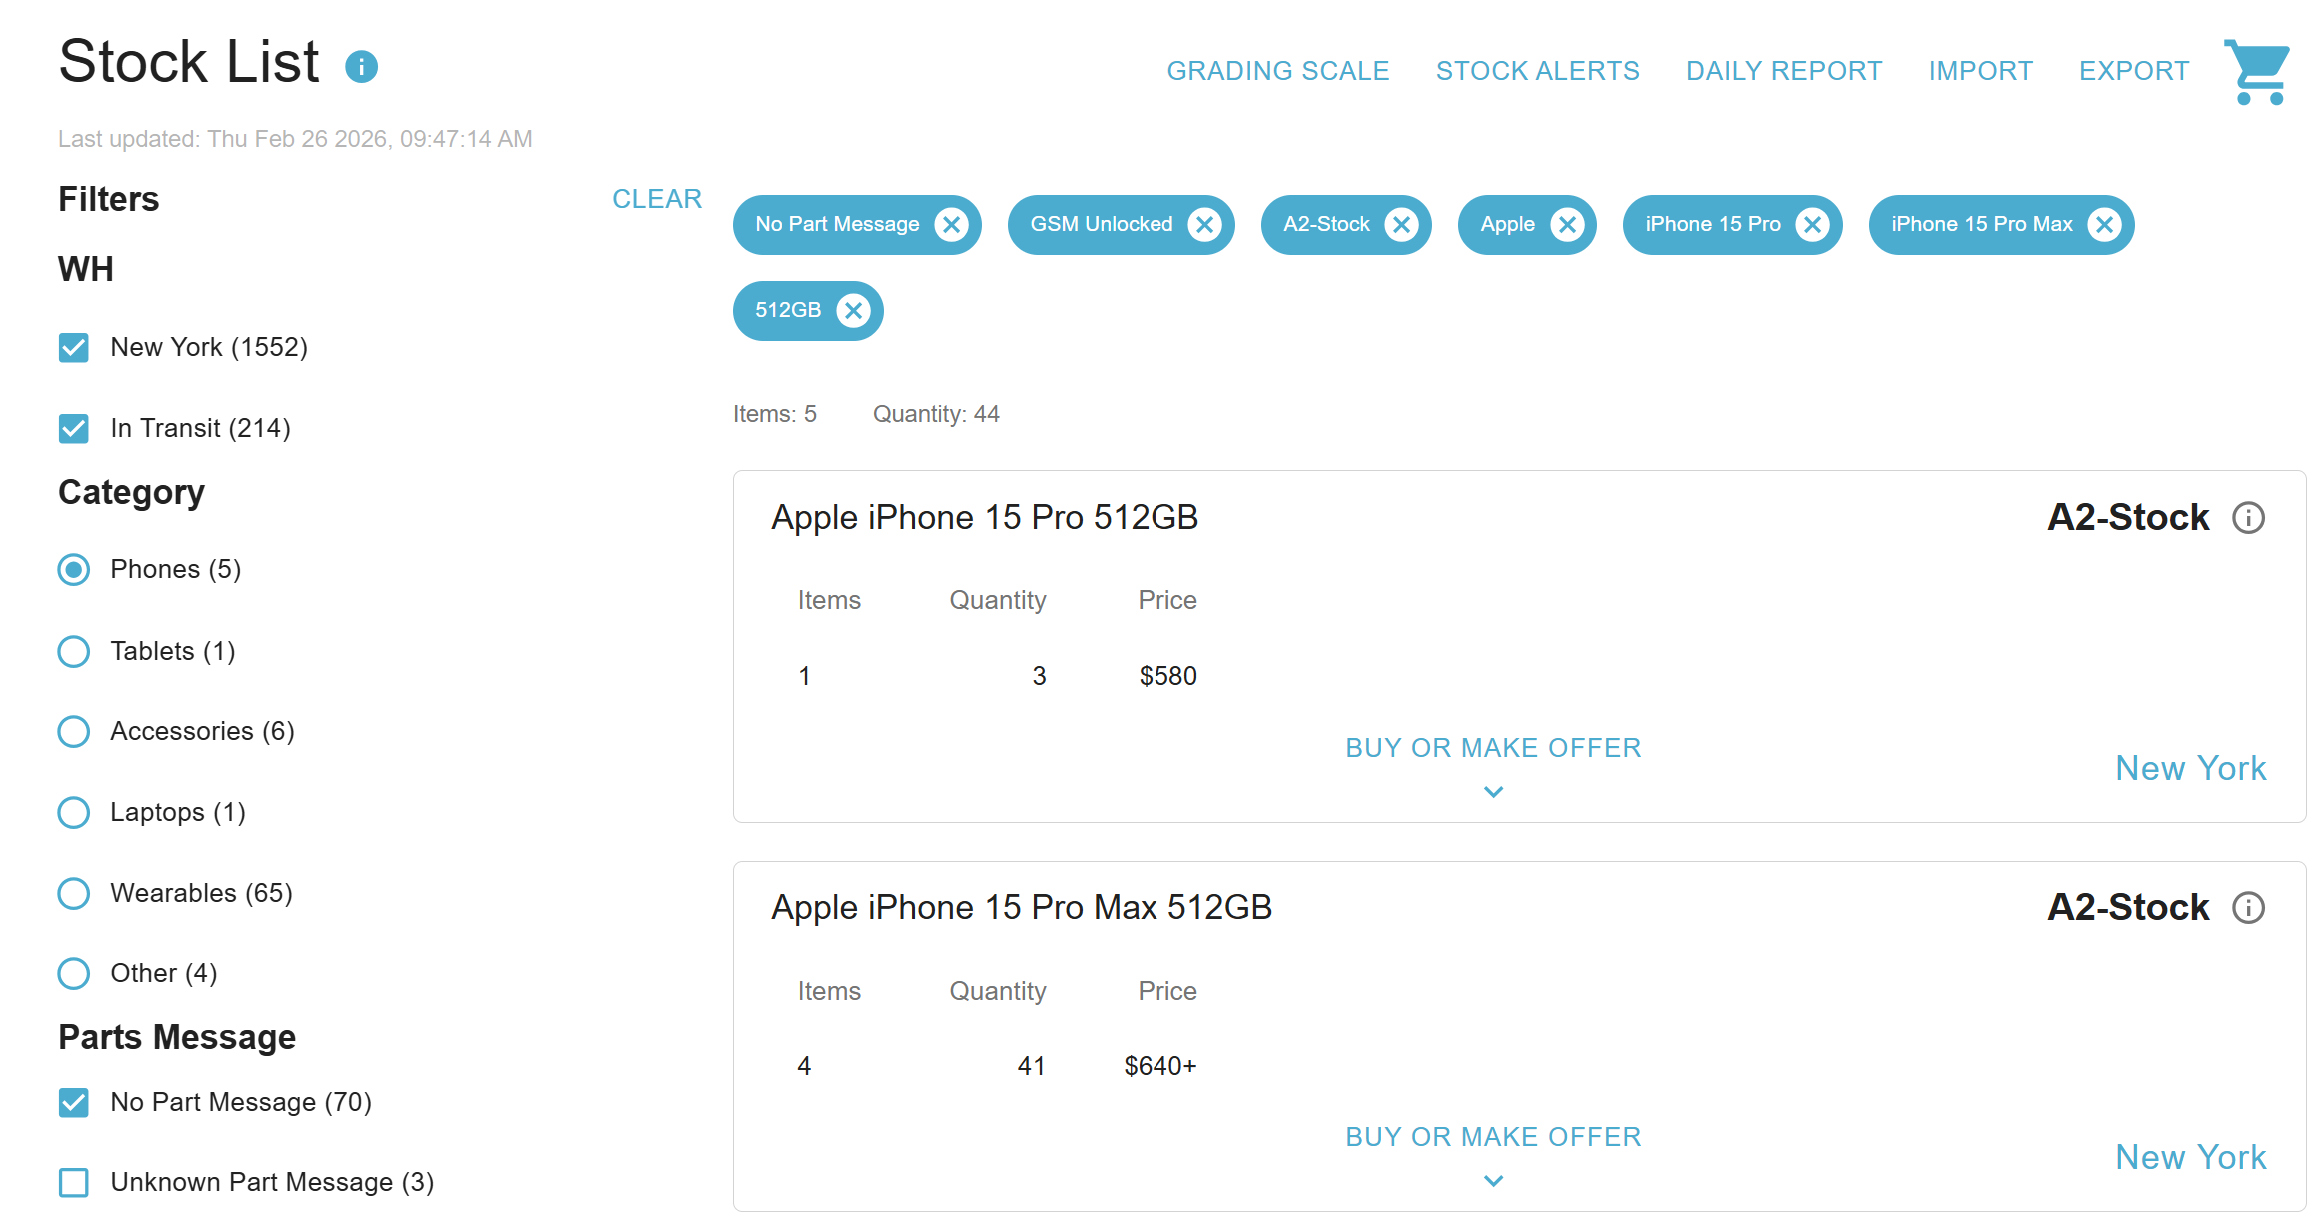Click the $640+ price value

click(1160, 1066)
